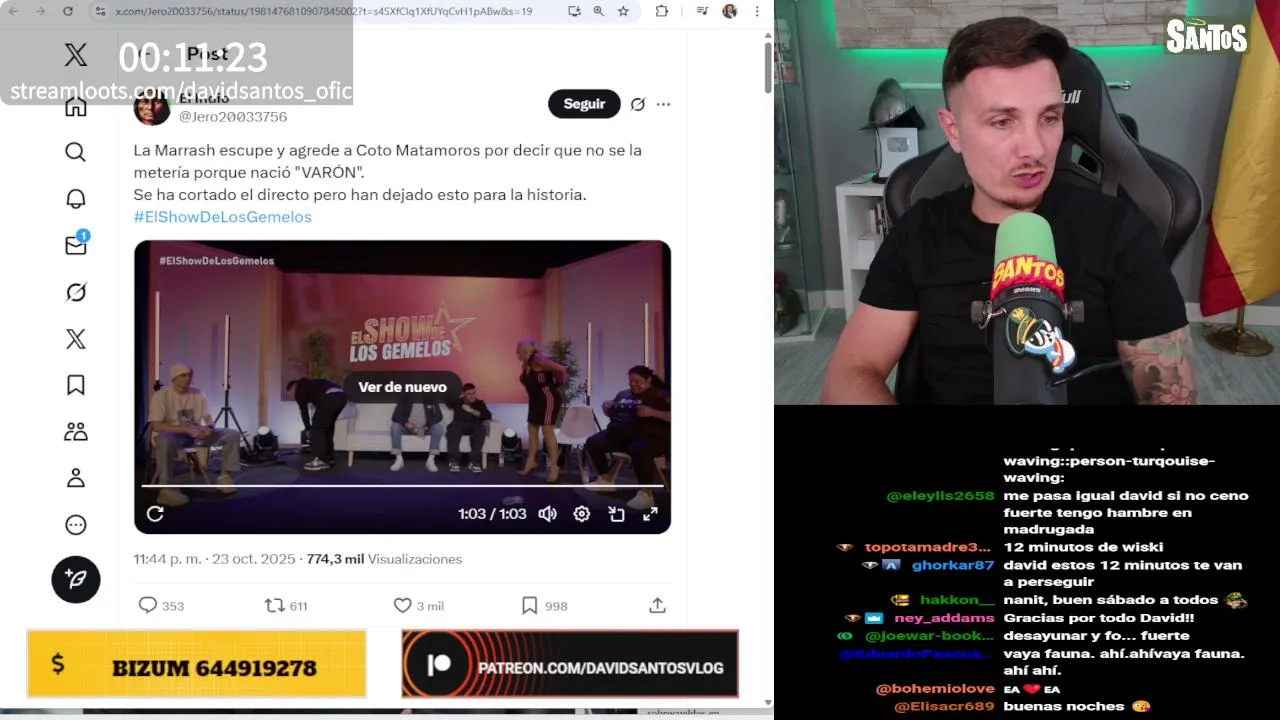Open video settings gear menu

click(582, 513)
